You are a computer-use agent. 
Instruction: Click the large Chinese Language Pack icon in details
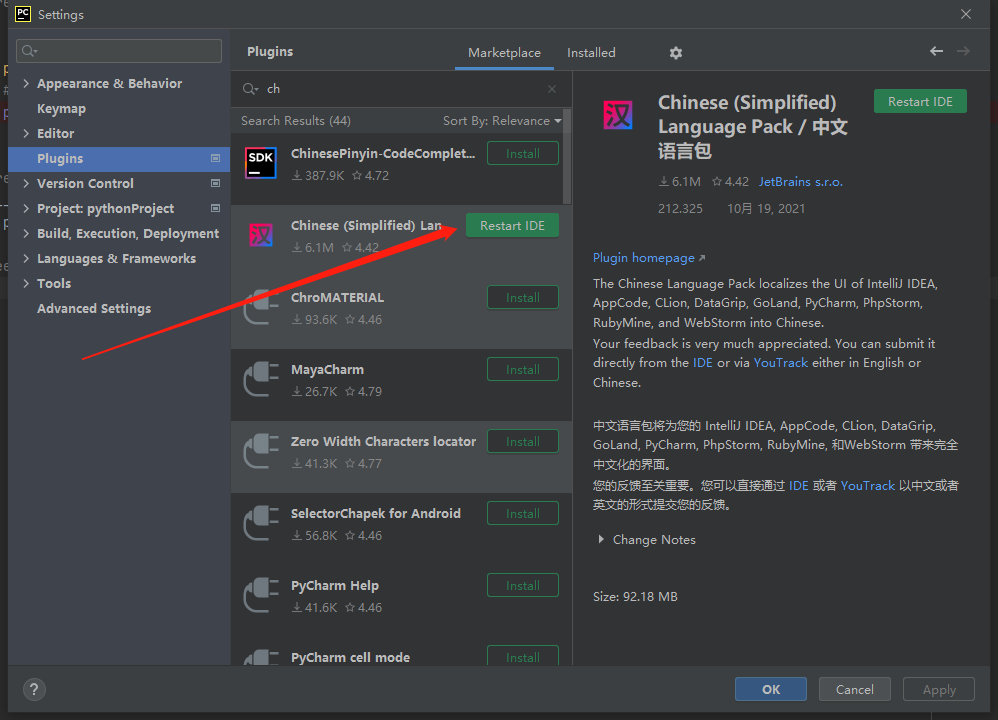pos(618,115)
